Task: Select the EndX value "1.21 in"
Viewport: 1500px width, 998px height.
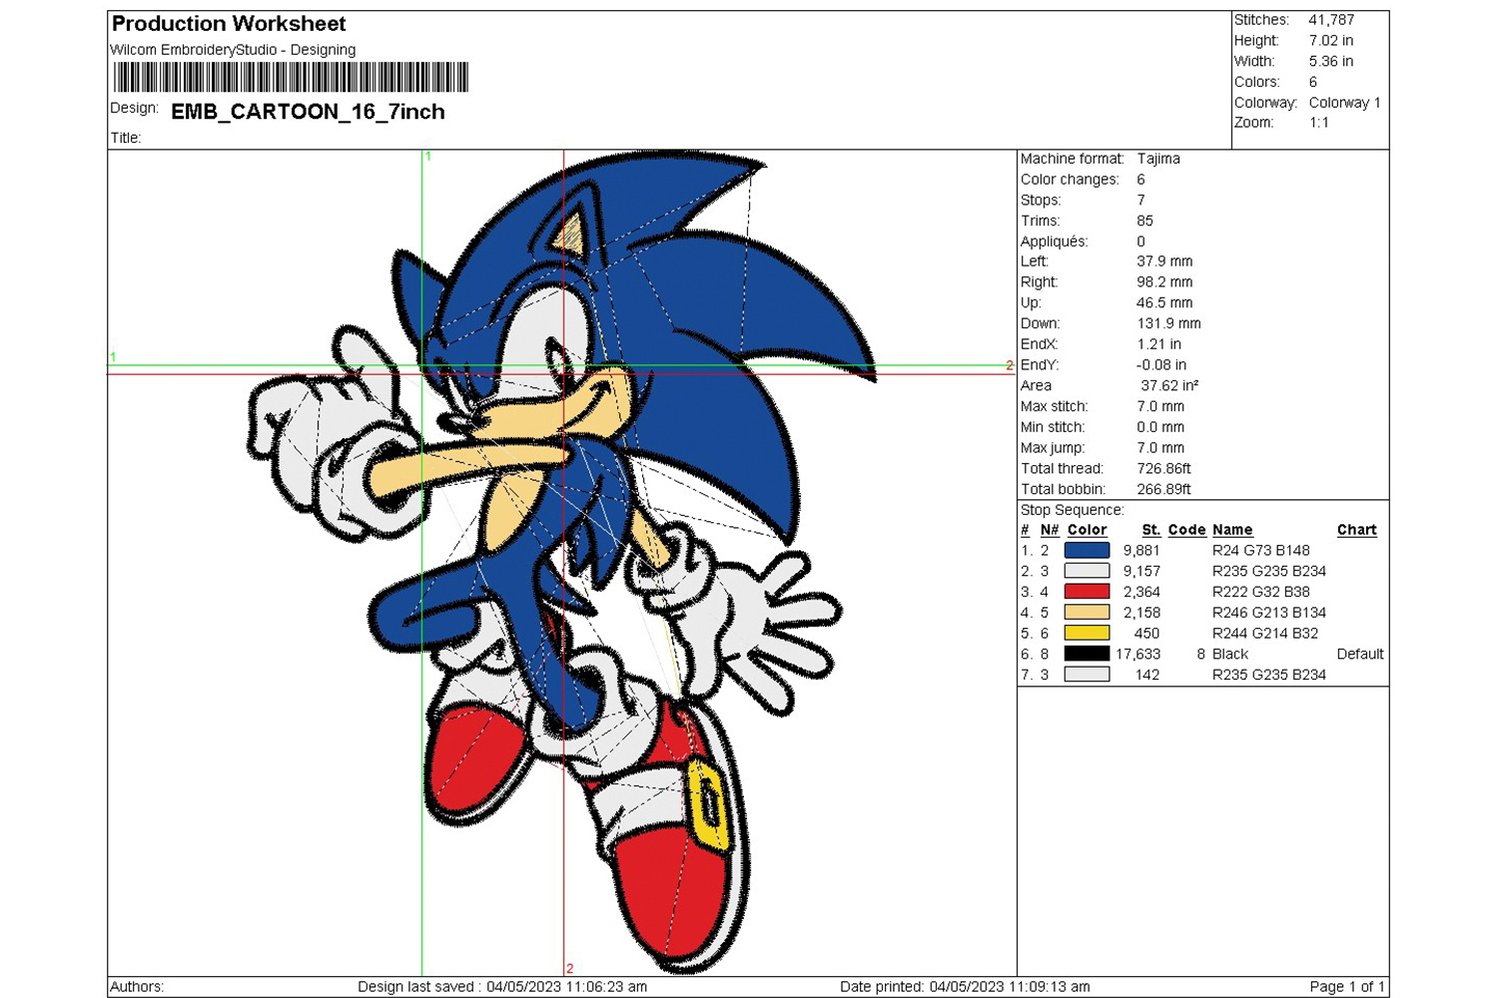Action: [x=1159, y=344]
